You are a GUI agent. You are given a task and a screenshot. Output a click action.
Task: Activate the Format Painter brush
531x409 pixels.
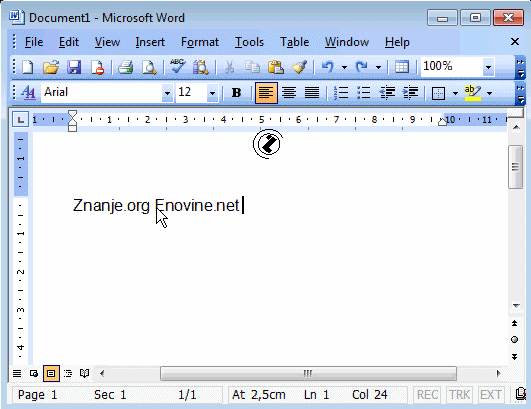click(299, 67)
